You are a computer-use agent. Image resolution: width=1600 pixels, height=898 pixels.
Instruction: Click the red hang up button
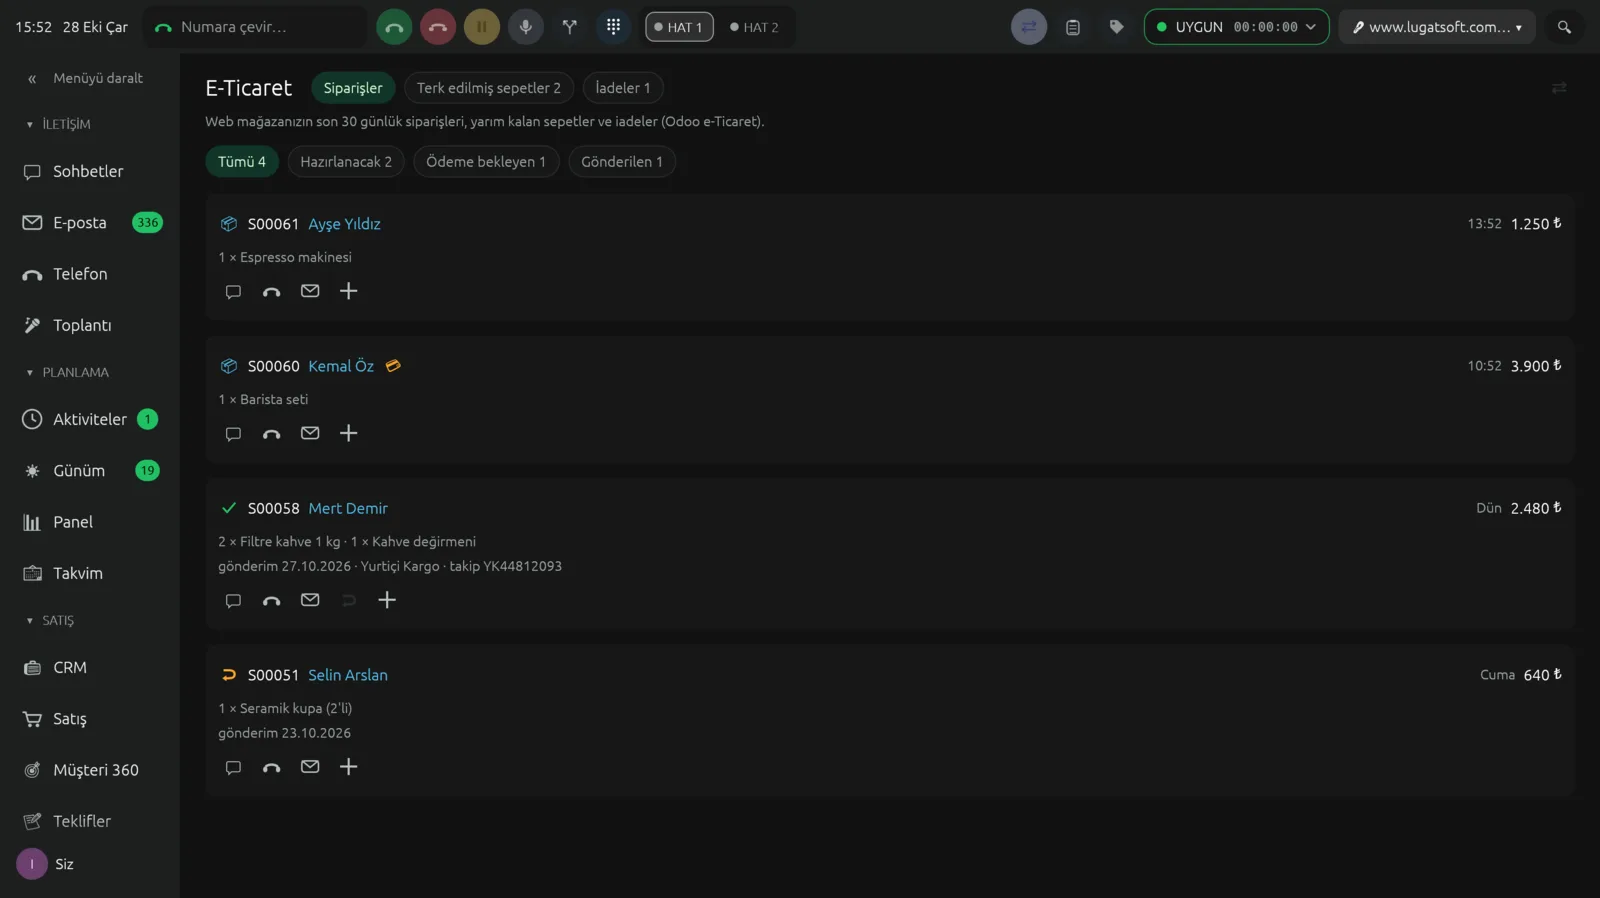pos(438,27)
